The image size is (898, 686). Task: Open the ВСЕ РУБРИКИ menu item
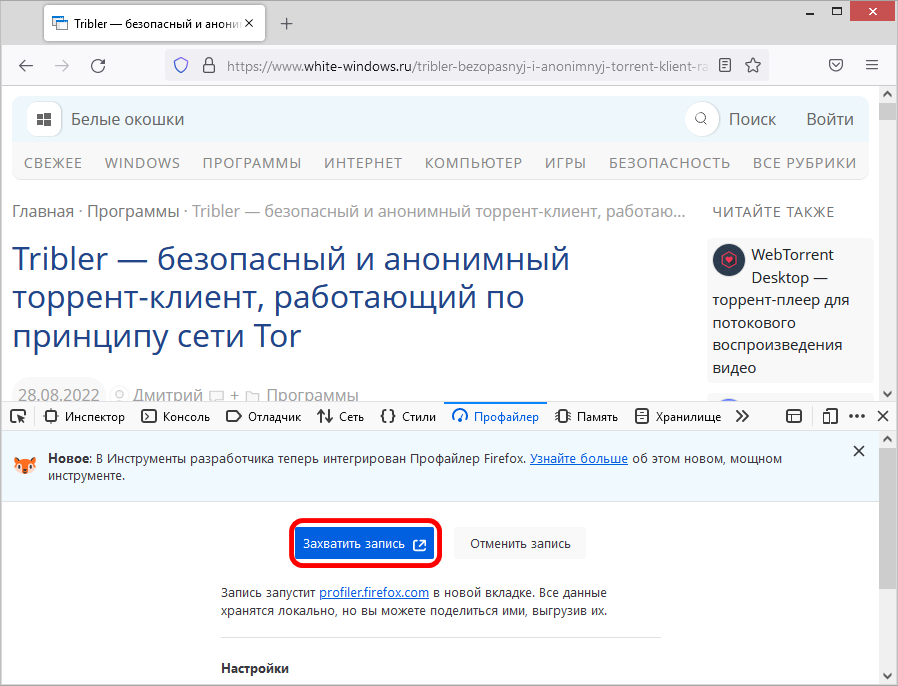805,163
